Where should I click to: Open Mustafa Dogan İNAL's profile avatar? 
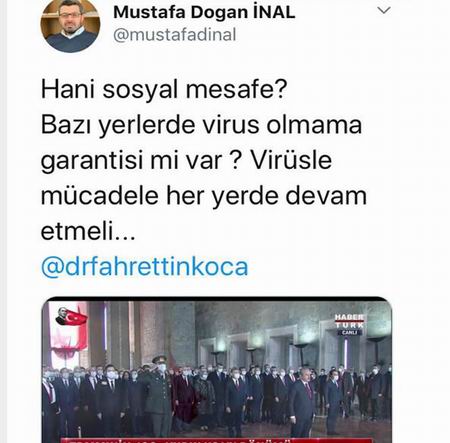70,25
